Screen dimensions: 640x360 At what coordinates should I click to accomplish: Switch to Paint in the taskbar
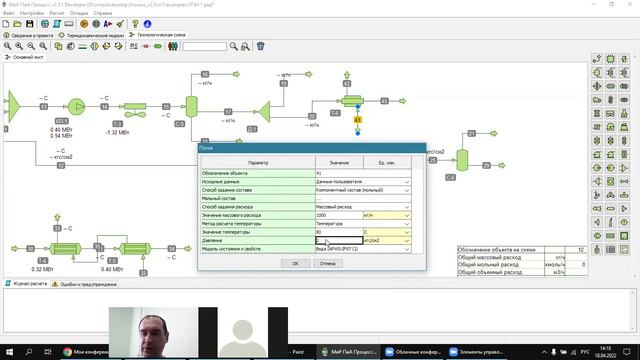(297, 352)
